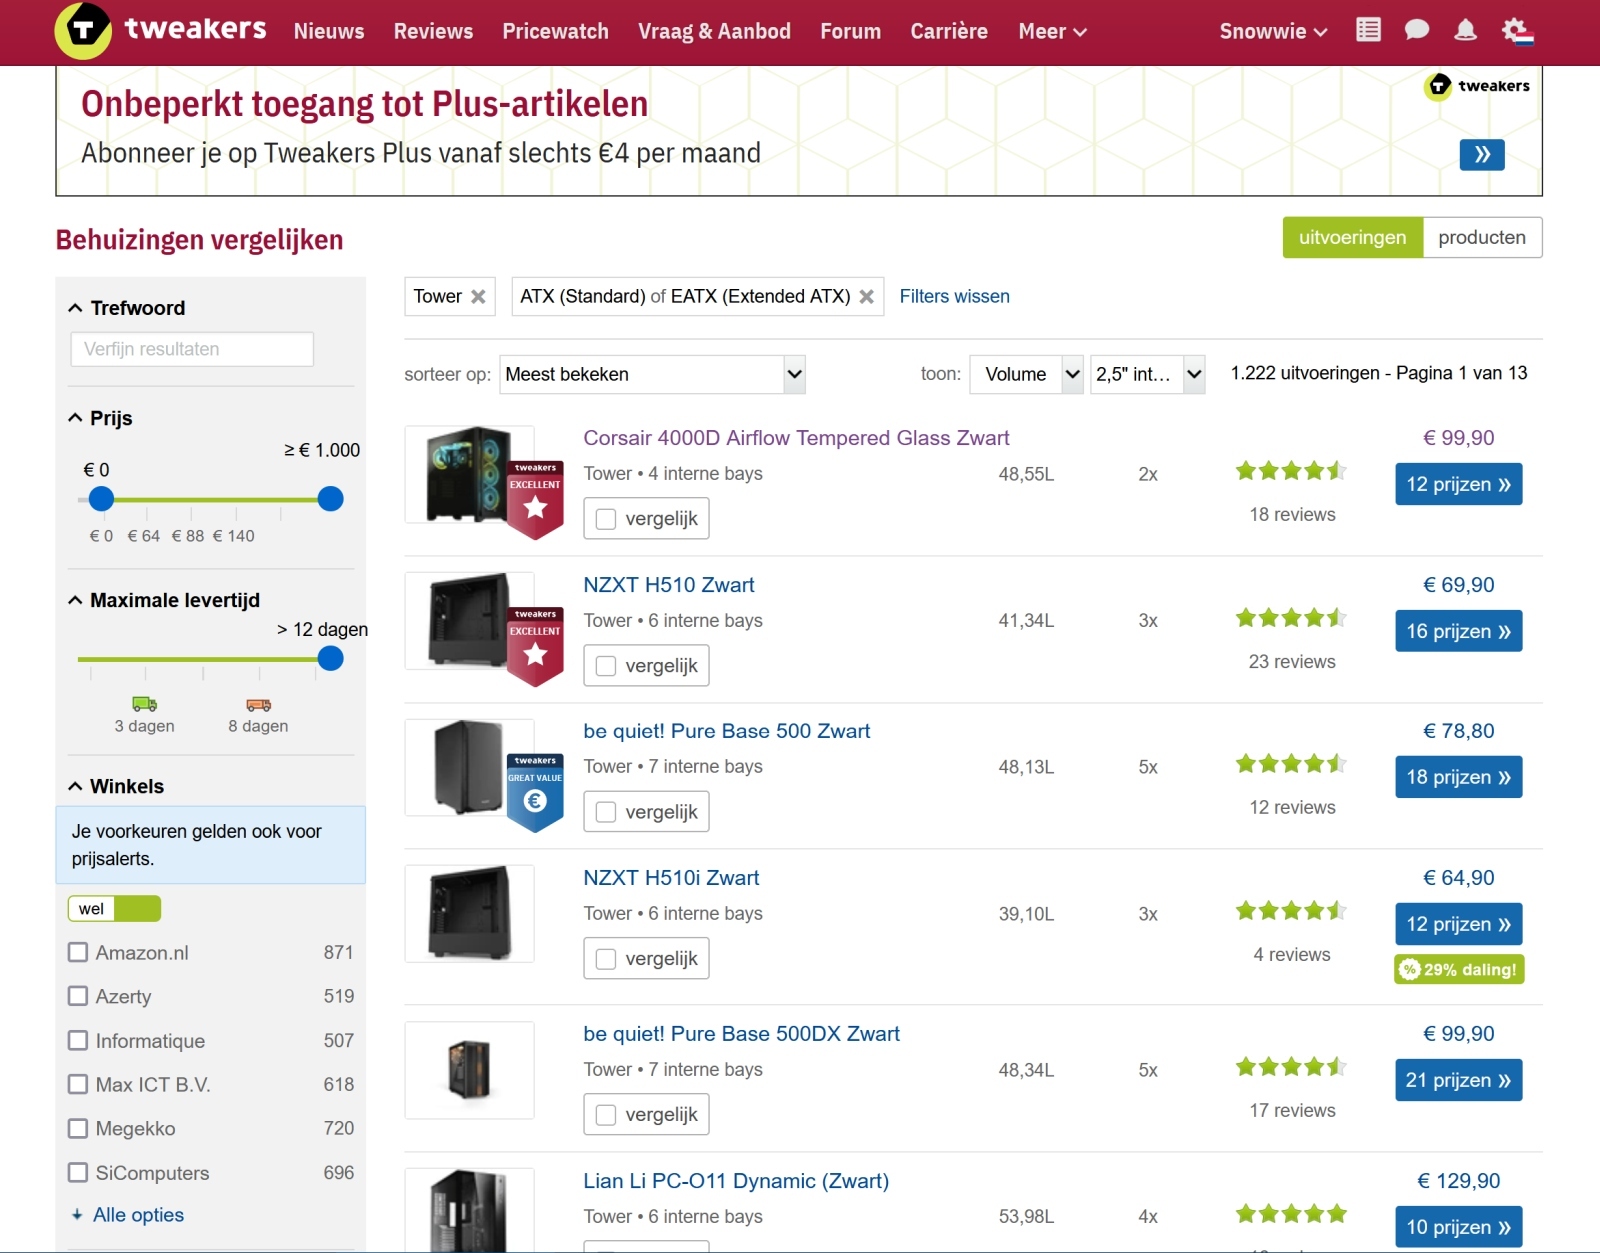Open the Snowwie user menu
Viewport: 1600px width, 1253px height.
1273,31
